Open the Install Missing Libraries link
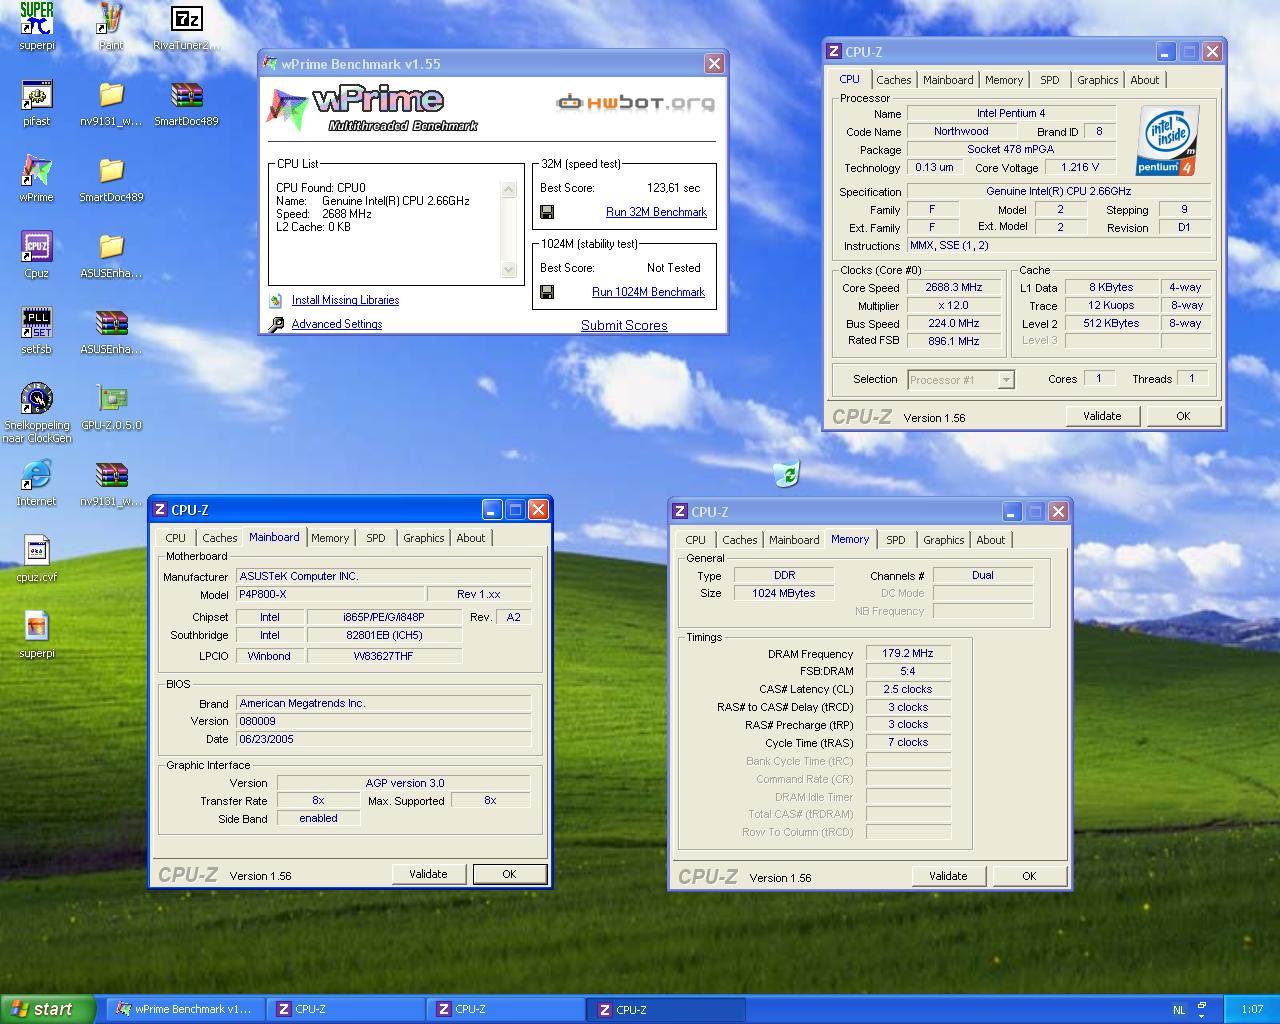1280x1024 pixels. 345,300
